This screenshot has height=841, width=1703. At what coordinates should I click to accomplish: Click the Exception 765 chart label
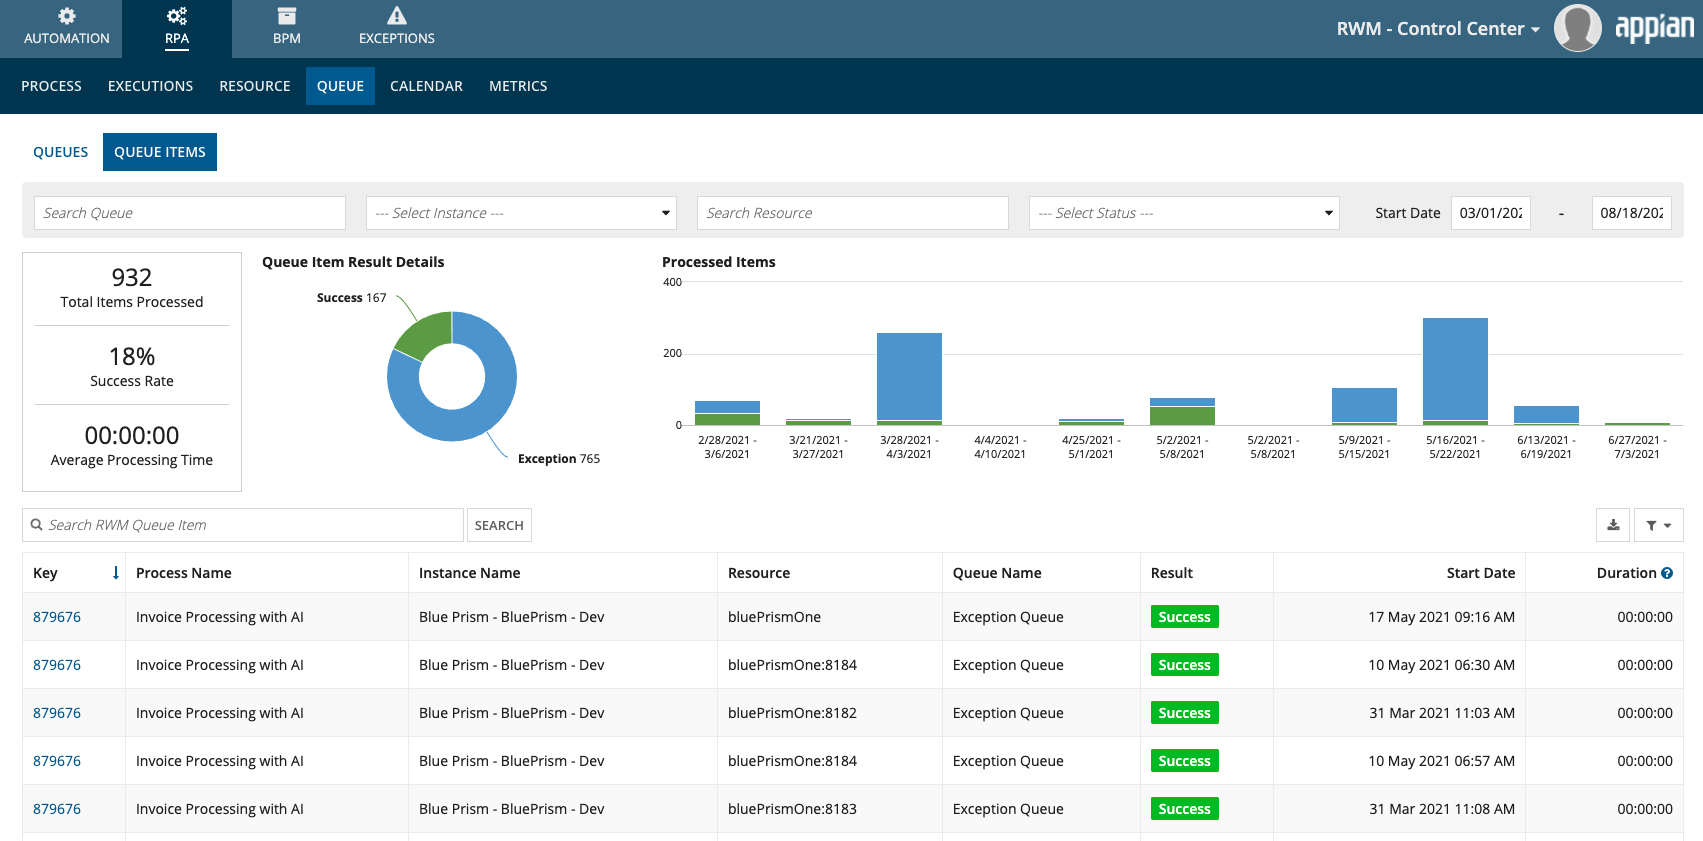coord(559,459)
